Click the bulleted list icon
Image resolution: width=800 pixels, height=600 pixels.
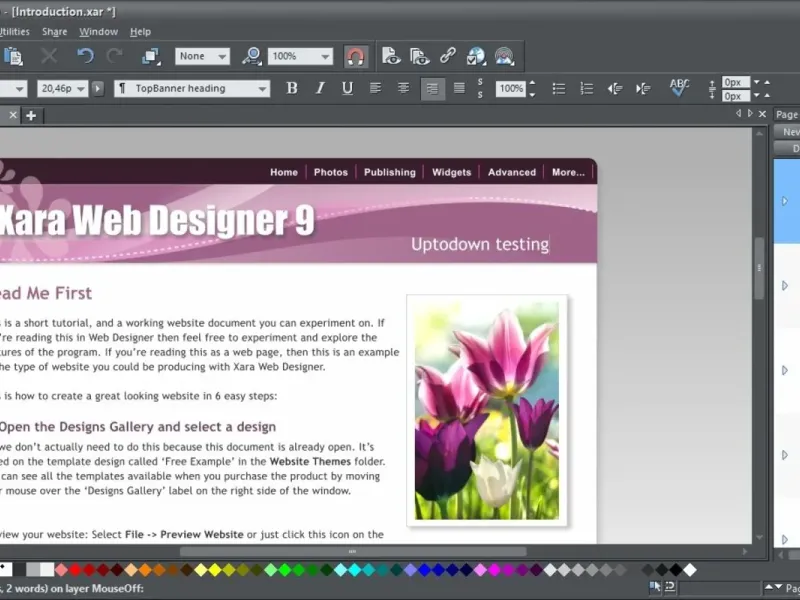click(x=559, y=88)
